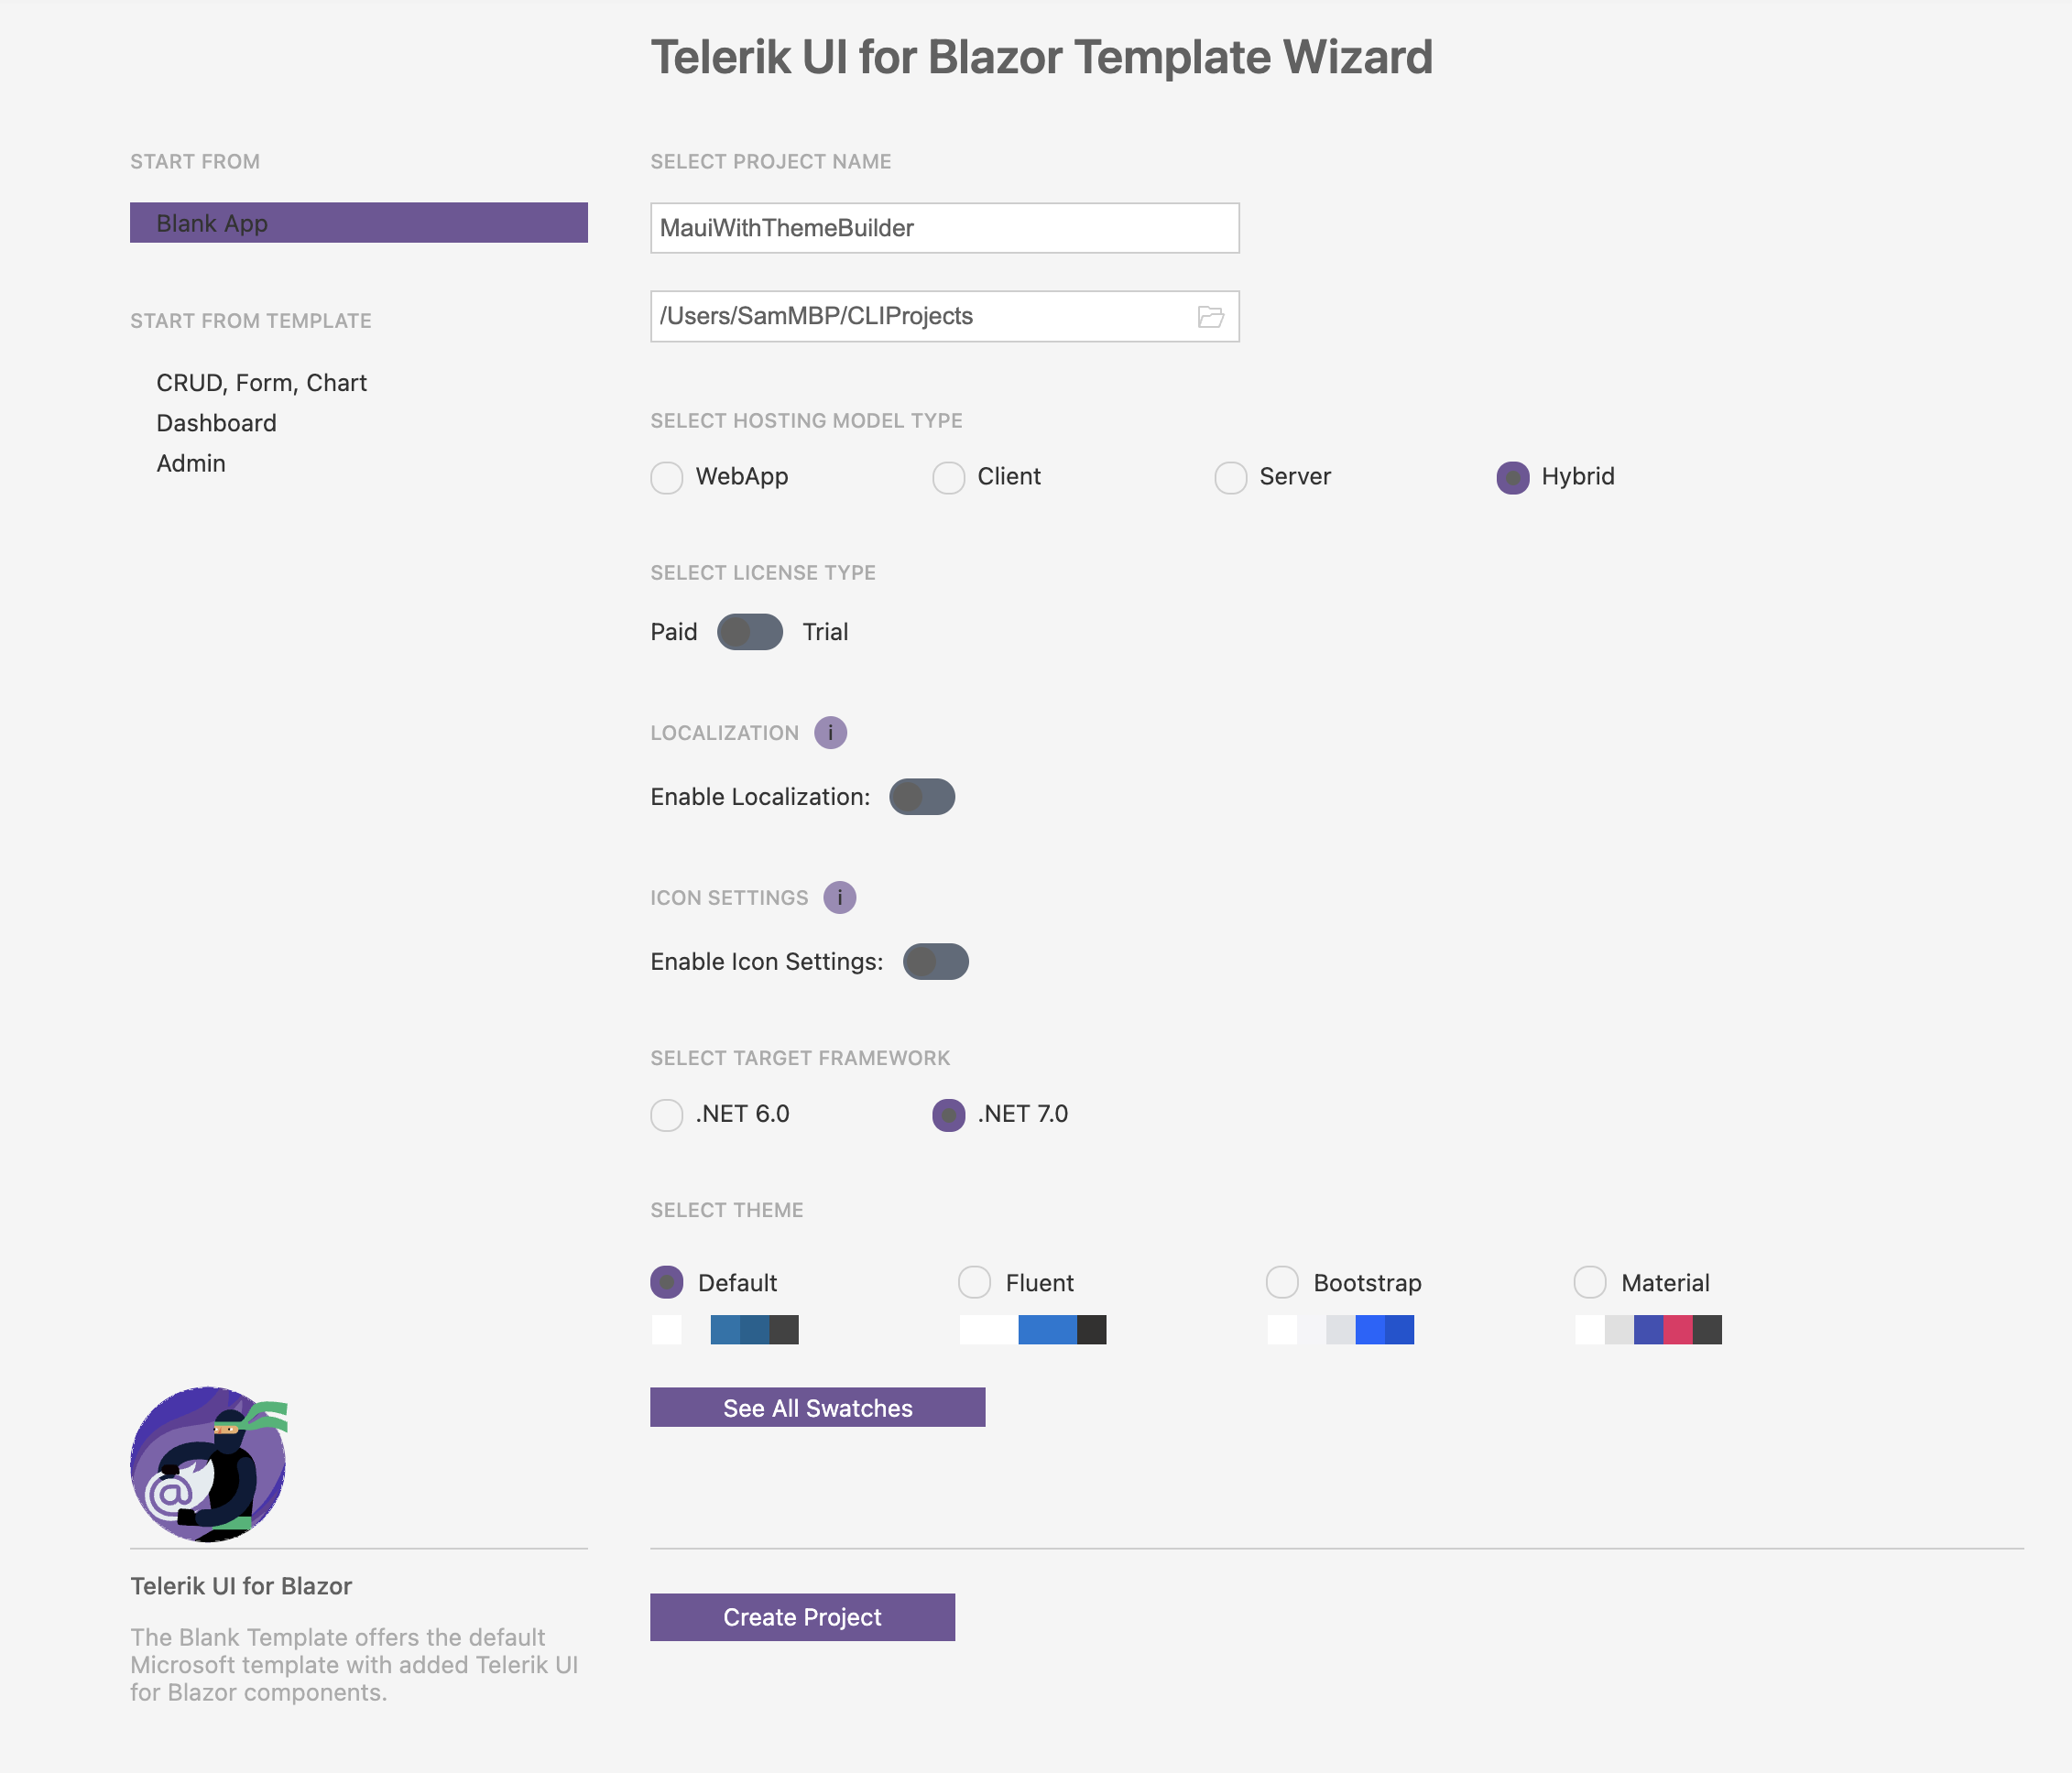The width and height of the screenshot is (2072, 1773).
Task: Select the Fluent theme radio
Action: coord(974,1282)
